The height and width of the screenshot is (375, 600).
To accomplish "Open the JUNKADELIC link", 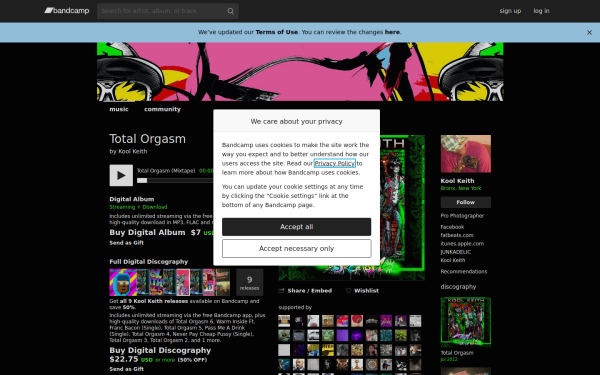I will [x=455, y=252].
